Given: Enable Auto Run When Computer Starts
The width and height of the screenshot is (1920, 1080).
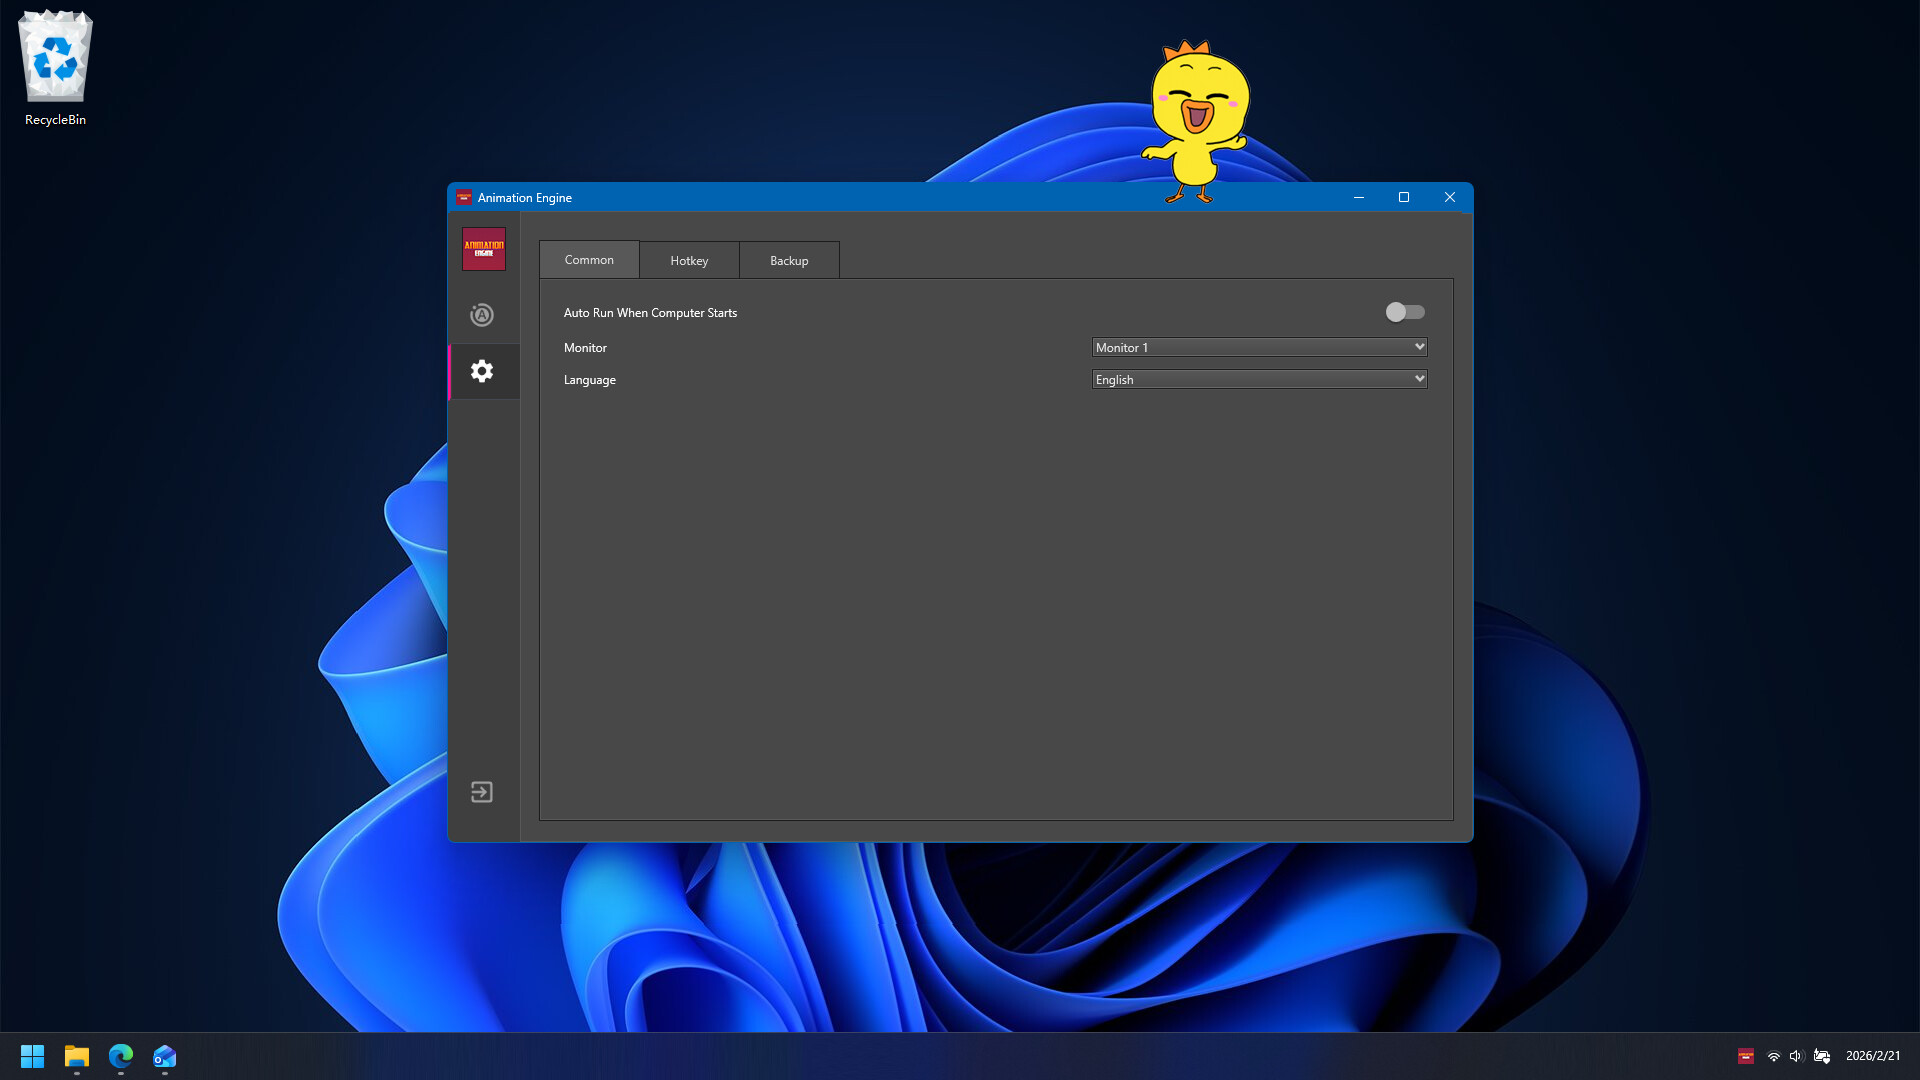Looking at the screenshot, I should pyautogui.click(x=1404, y=312).
